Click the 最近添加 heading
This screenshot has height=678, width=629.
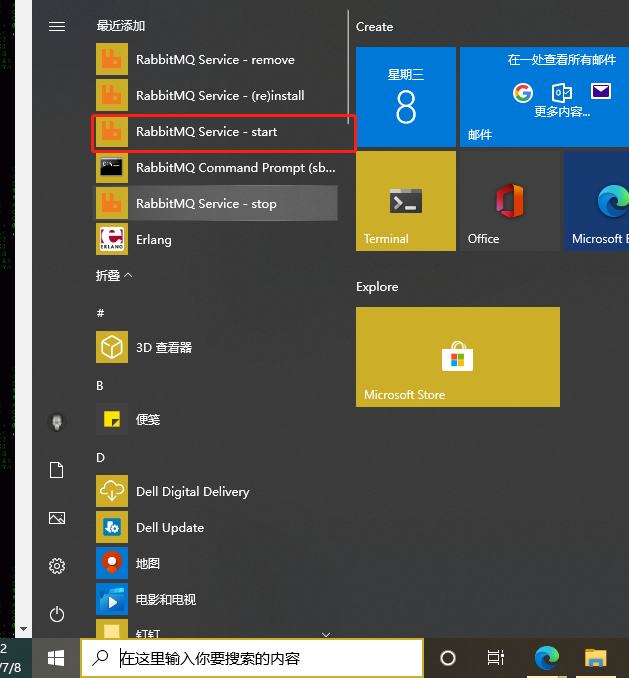pos(121,26)
